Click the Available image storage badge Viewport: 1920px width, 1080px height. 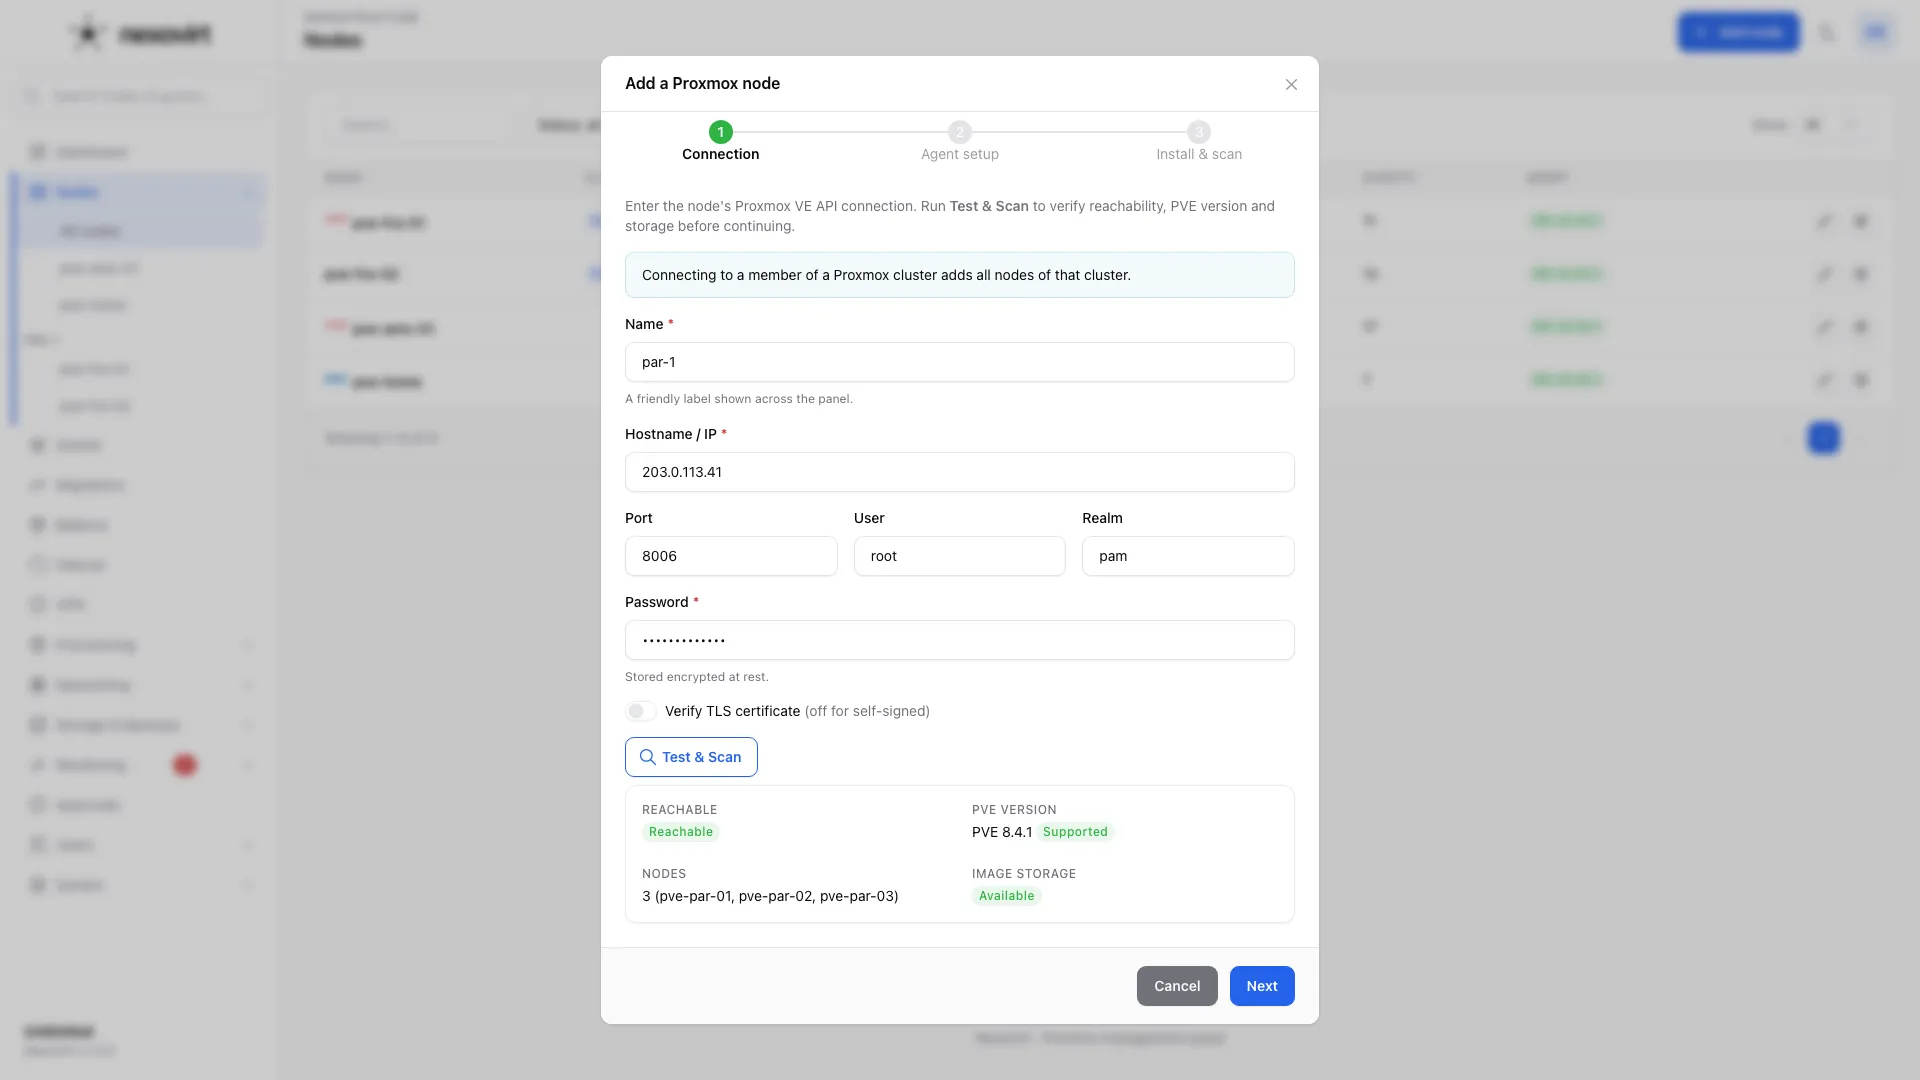tap(1007, 896)
